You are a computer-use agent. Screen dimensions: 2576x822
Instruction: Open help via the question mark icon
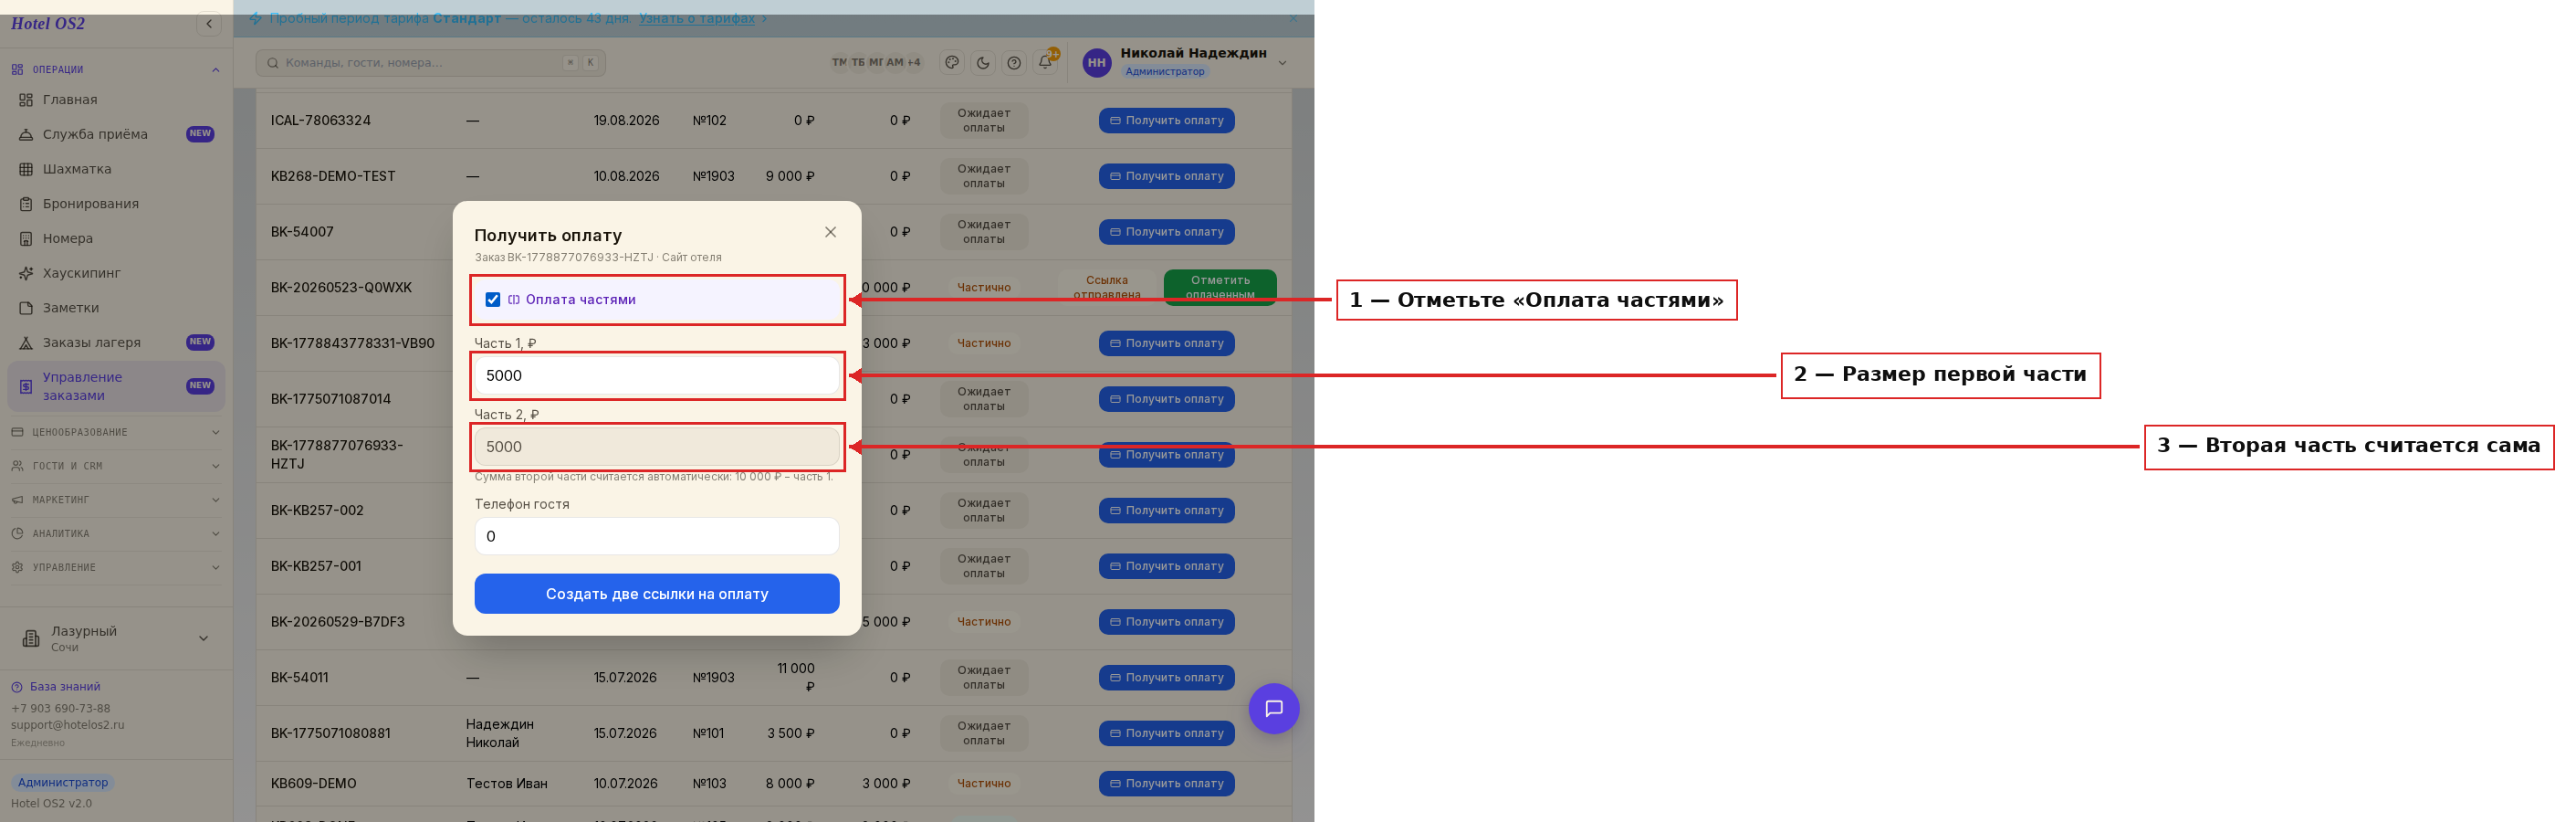pos(1014,63)
